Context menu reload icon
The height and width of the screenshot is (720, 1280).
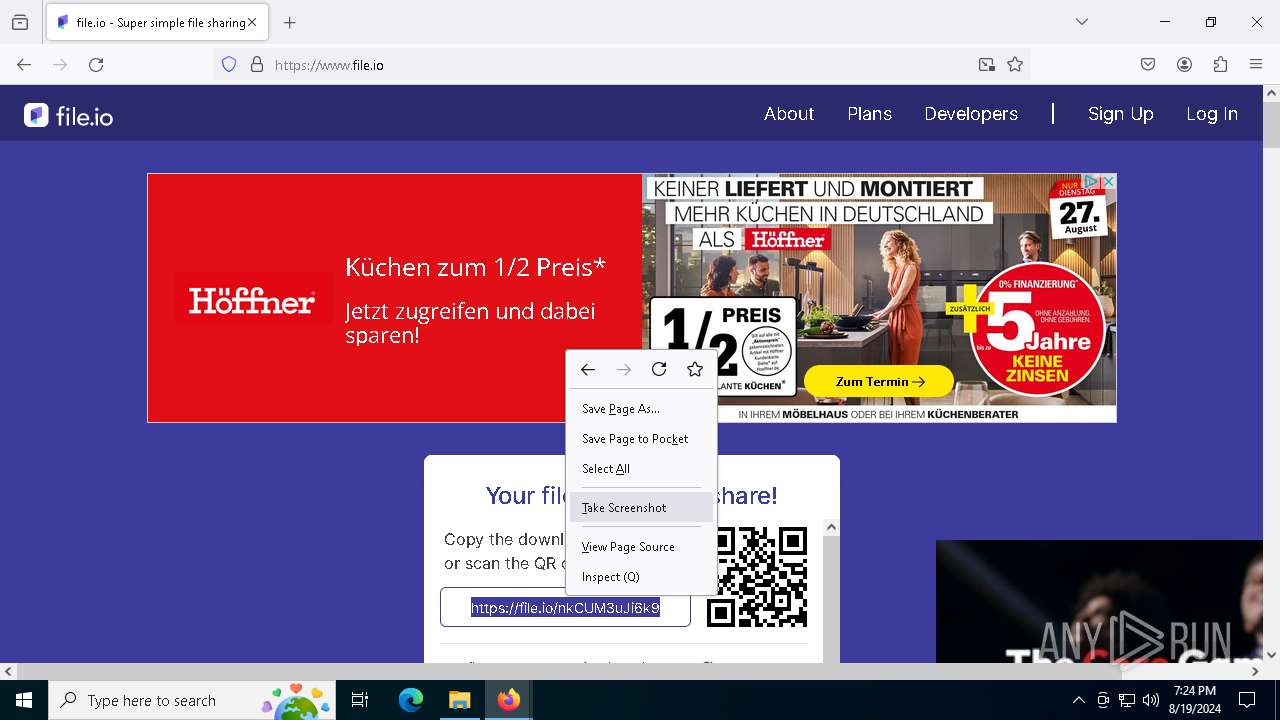pos(659,370)
